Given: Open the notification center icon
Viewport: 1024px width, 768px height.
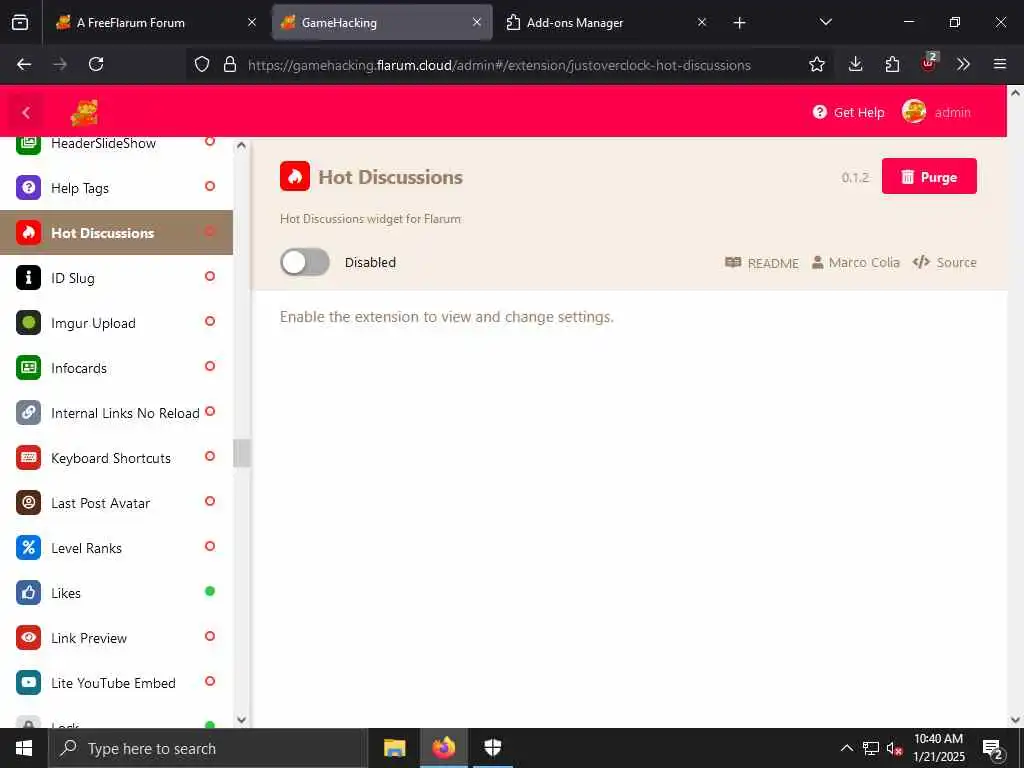Looking at the screenshot, I should [x=993, y=750].
